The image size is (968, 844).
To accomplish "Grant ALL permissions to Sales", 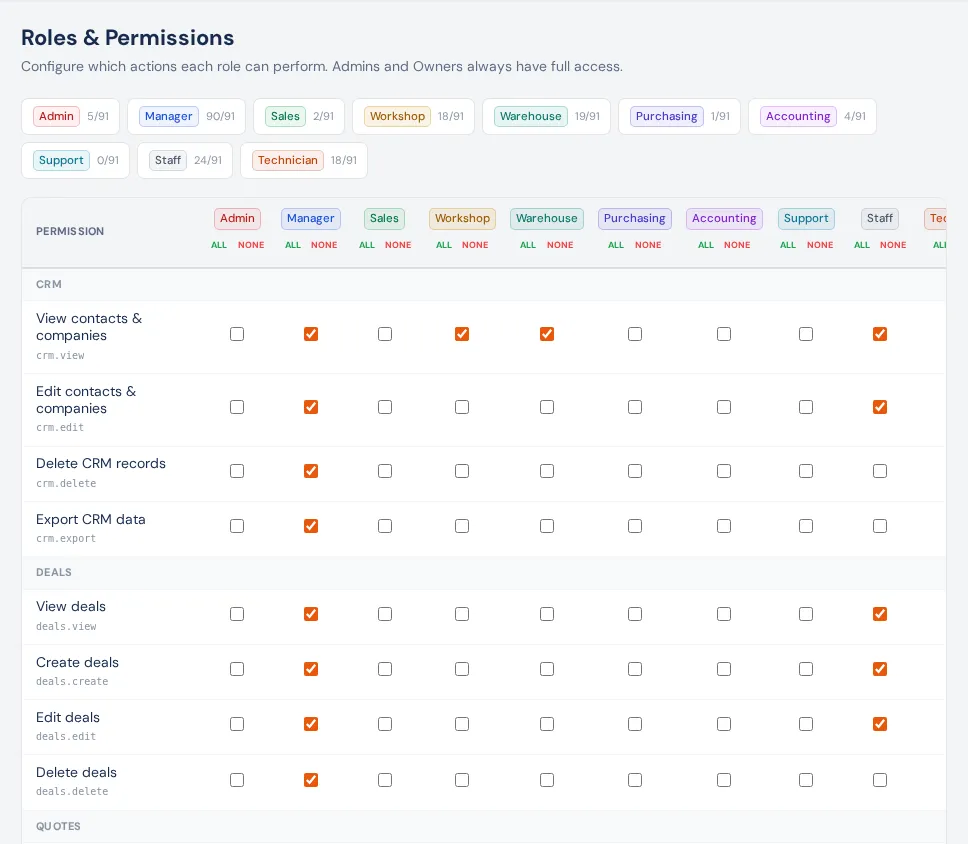I will click(x=367, y=245).
